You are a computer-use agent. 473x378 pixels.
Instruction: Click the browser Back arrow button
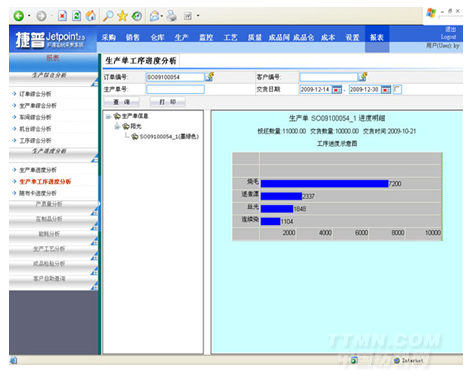pos(19,16)
